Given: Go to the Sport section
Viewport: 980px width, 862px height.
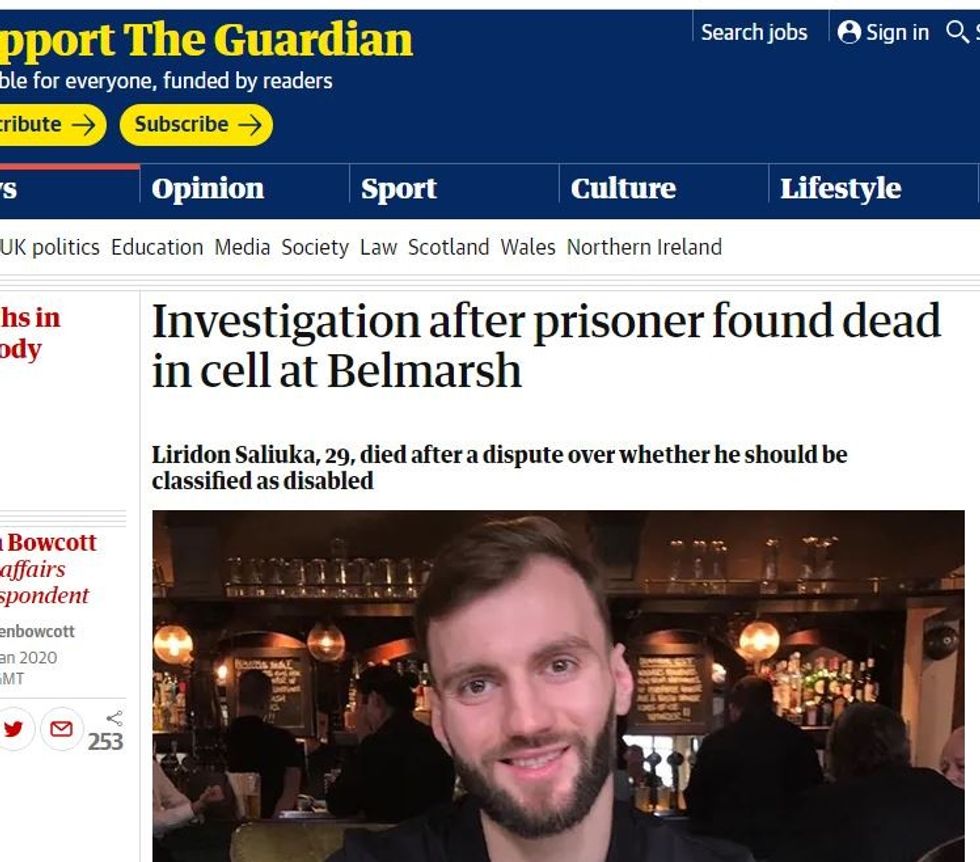Looking at the screenshot, I should point(399,189).
